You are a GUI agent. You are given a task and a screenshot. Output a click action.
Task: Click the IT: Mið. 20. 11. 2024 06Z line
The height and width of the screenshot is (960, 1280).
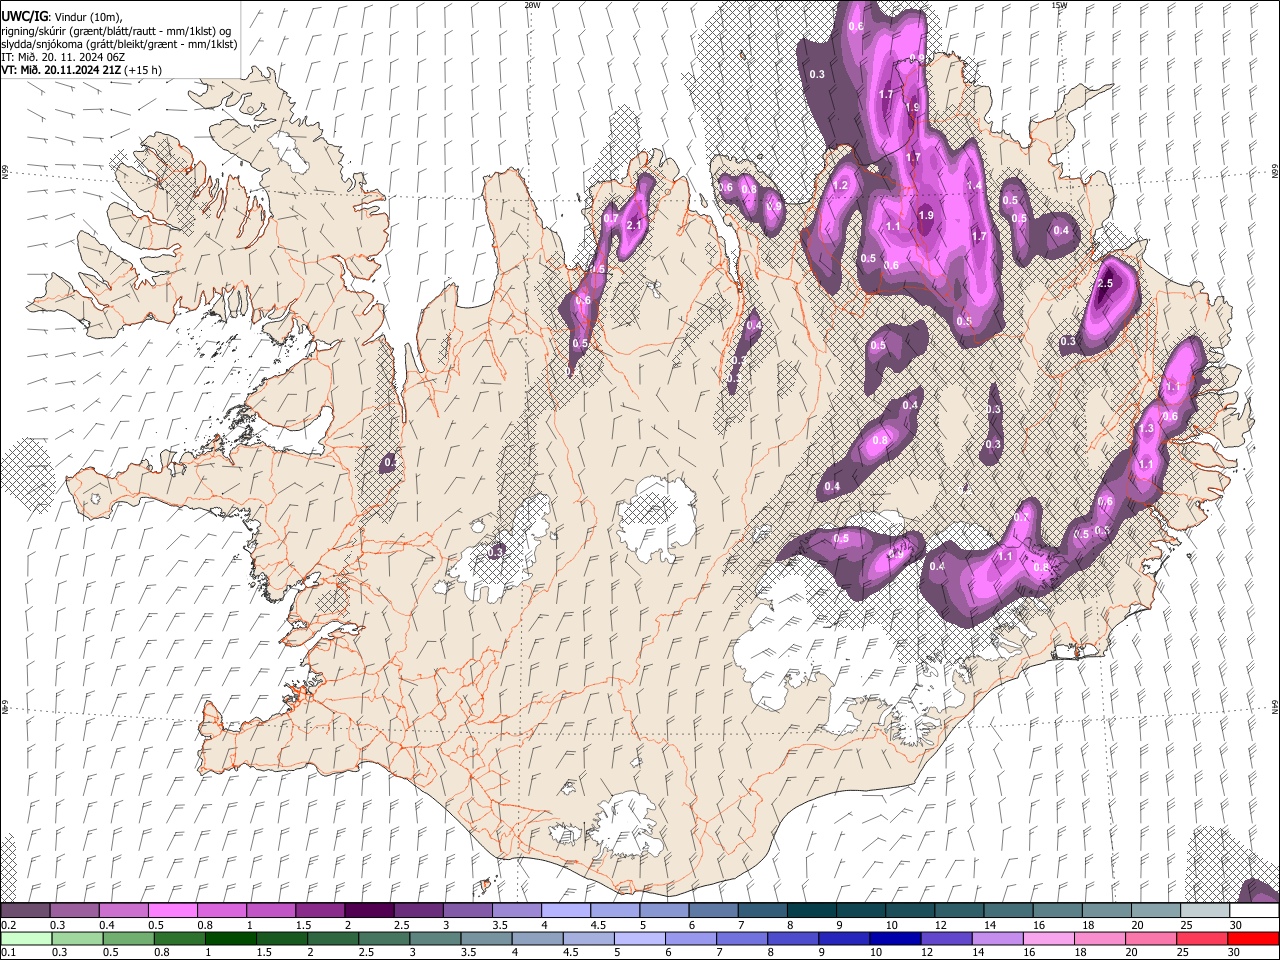(x=63, y=57)
